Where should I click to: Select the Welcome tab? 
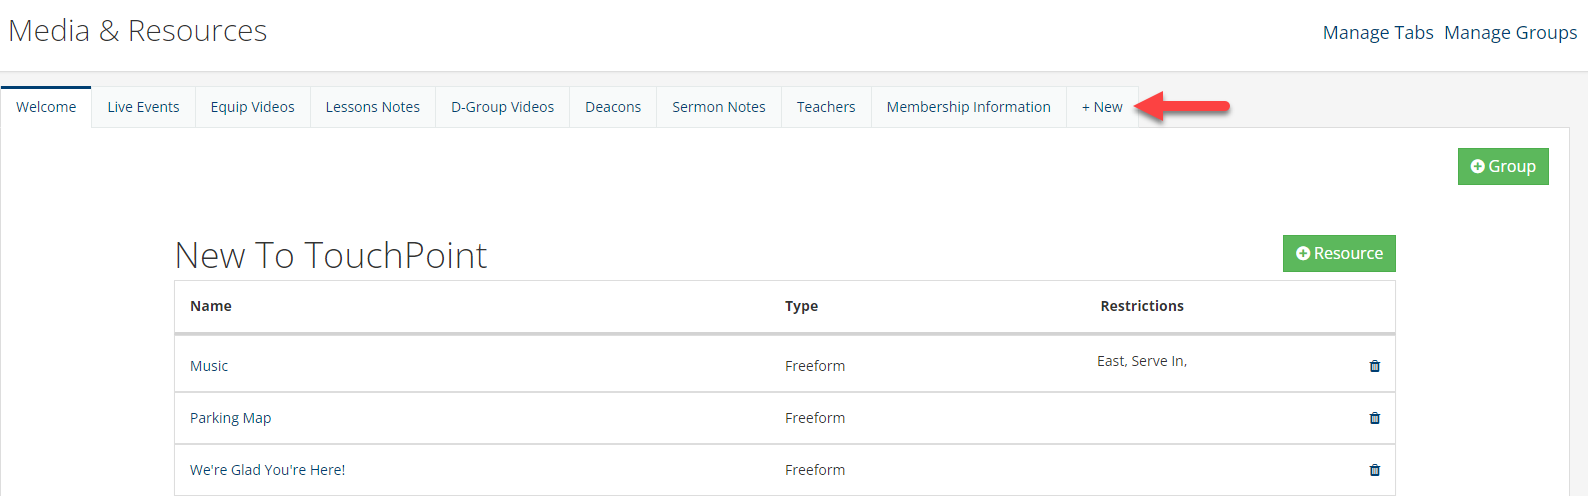[x=46, y=107]
